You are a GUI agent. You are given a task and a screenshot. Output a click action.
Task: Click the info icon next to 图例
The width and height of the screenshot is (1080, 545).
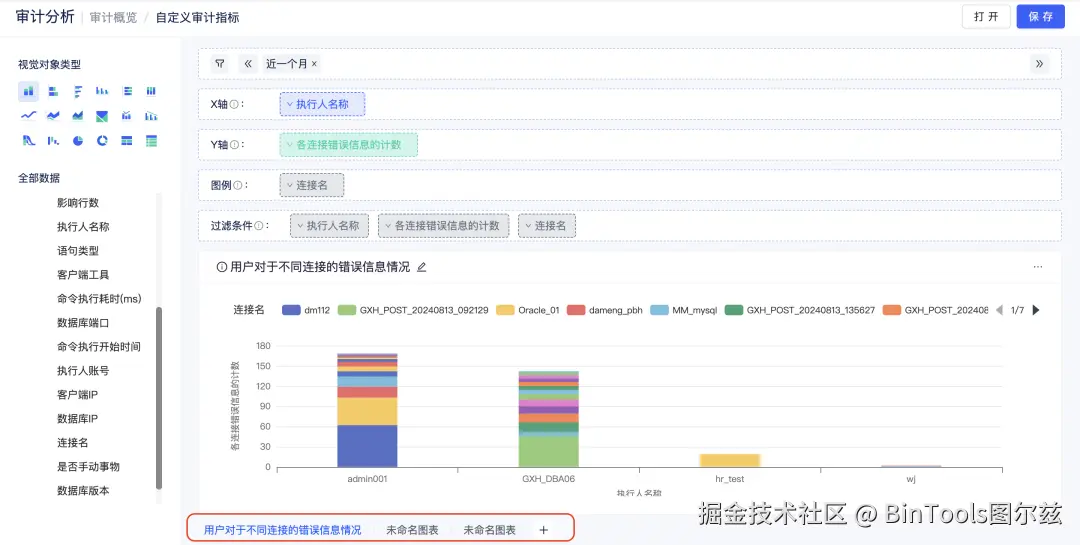tap(238, 185)
